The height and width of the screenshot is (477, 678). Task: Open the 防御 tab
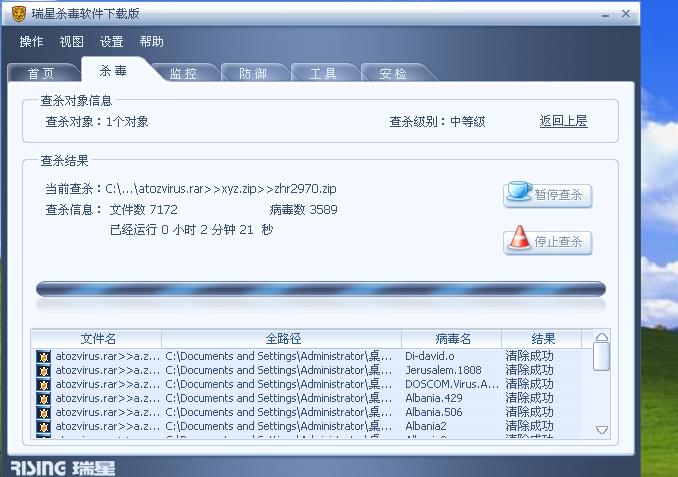coord(253,73)
